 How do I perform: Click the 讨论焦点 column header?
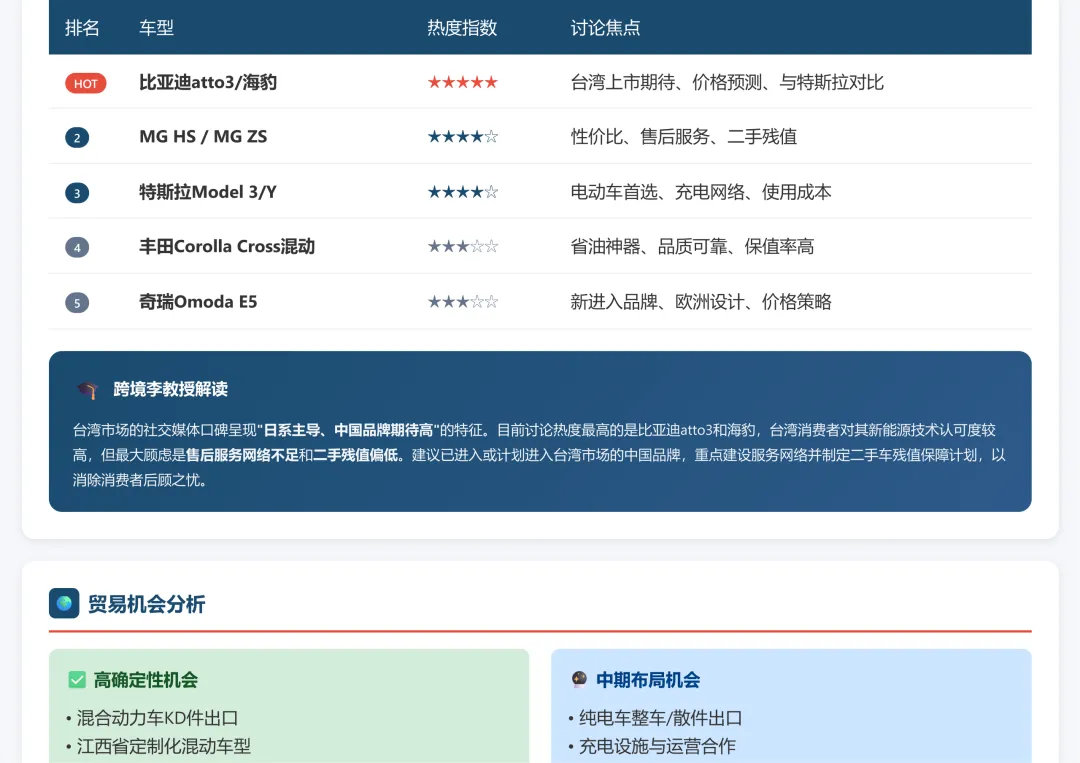604,28
